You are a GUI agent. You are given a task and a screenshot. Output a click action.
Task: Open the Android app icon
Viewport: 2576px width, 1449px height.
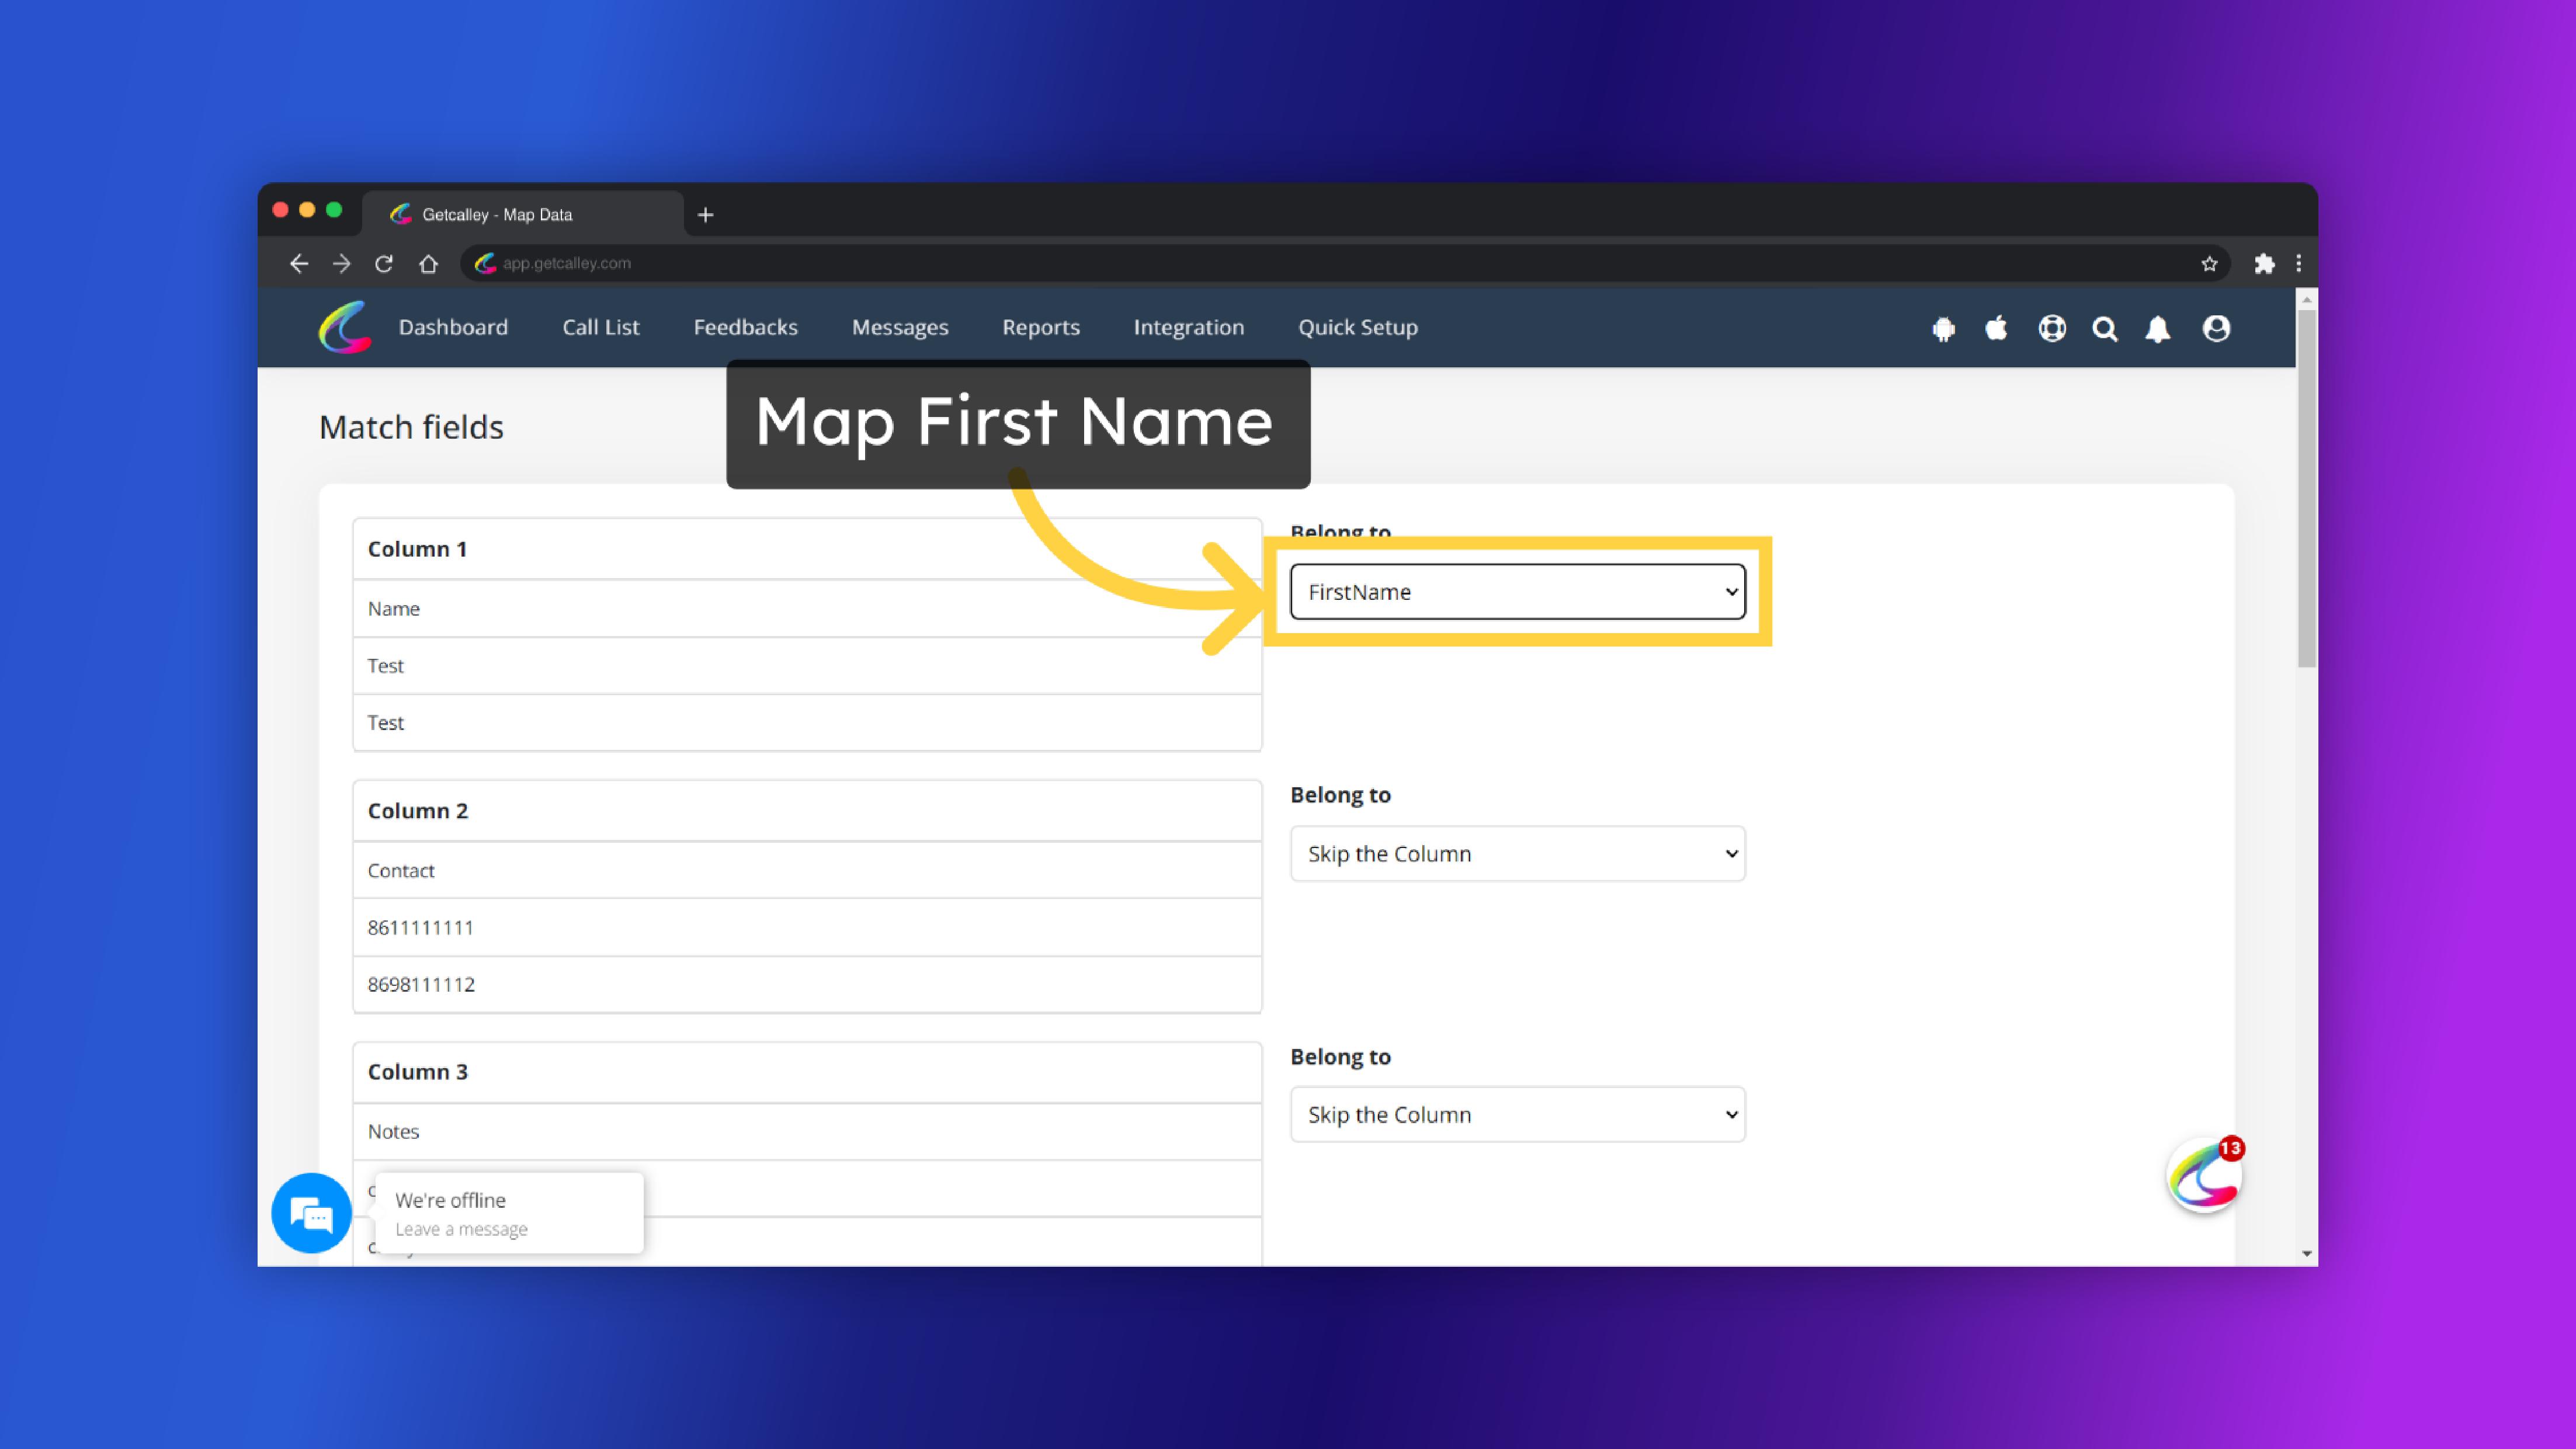[x=1943, y=329]
